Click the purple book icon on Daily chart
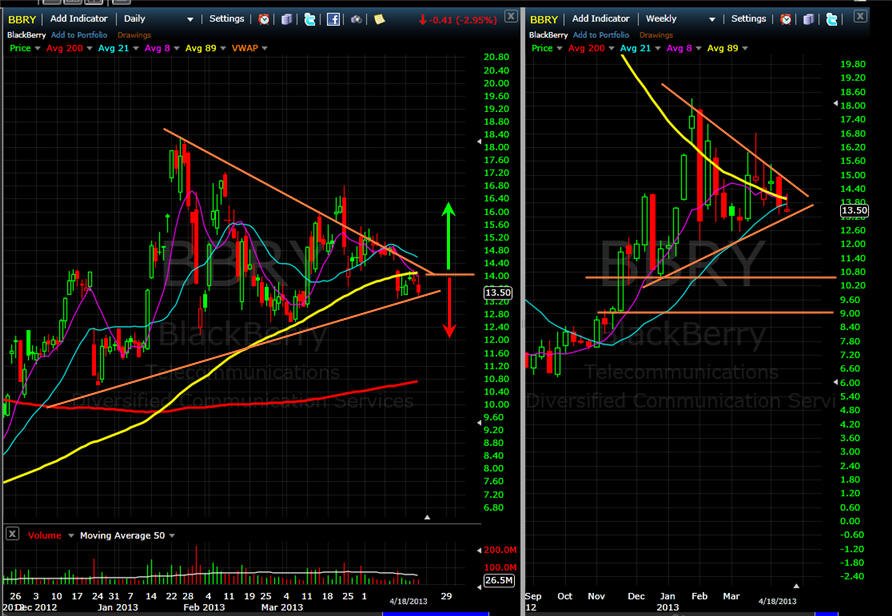The height and width of the screenshot is (616, 892). click(287, 19)
